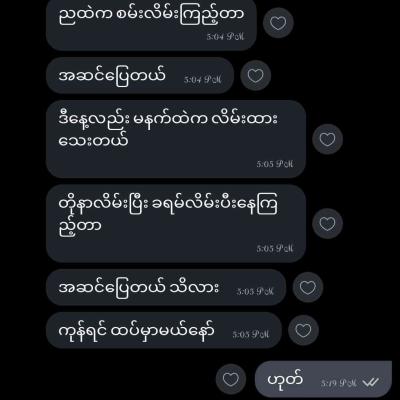Click the 5:05 PM time on 'အဆင်ပြေတယ် သိလား'

[x=255, y=291]
